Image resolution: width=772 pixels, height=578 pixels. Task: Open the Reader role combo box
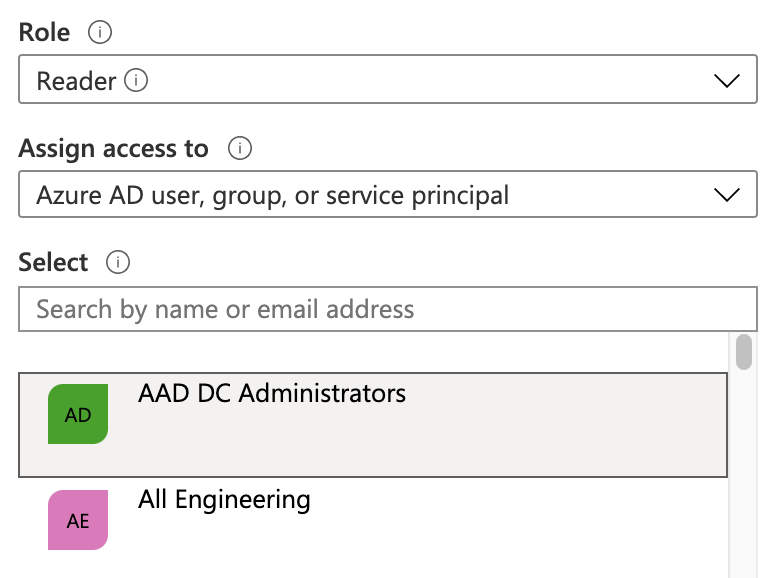[x=380, y=81]
